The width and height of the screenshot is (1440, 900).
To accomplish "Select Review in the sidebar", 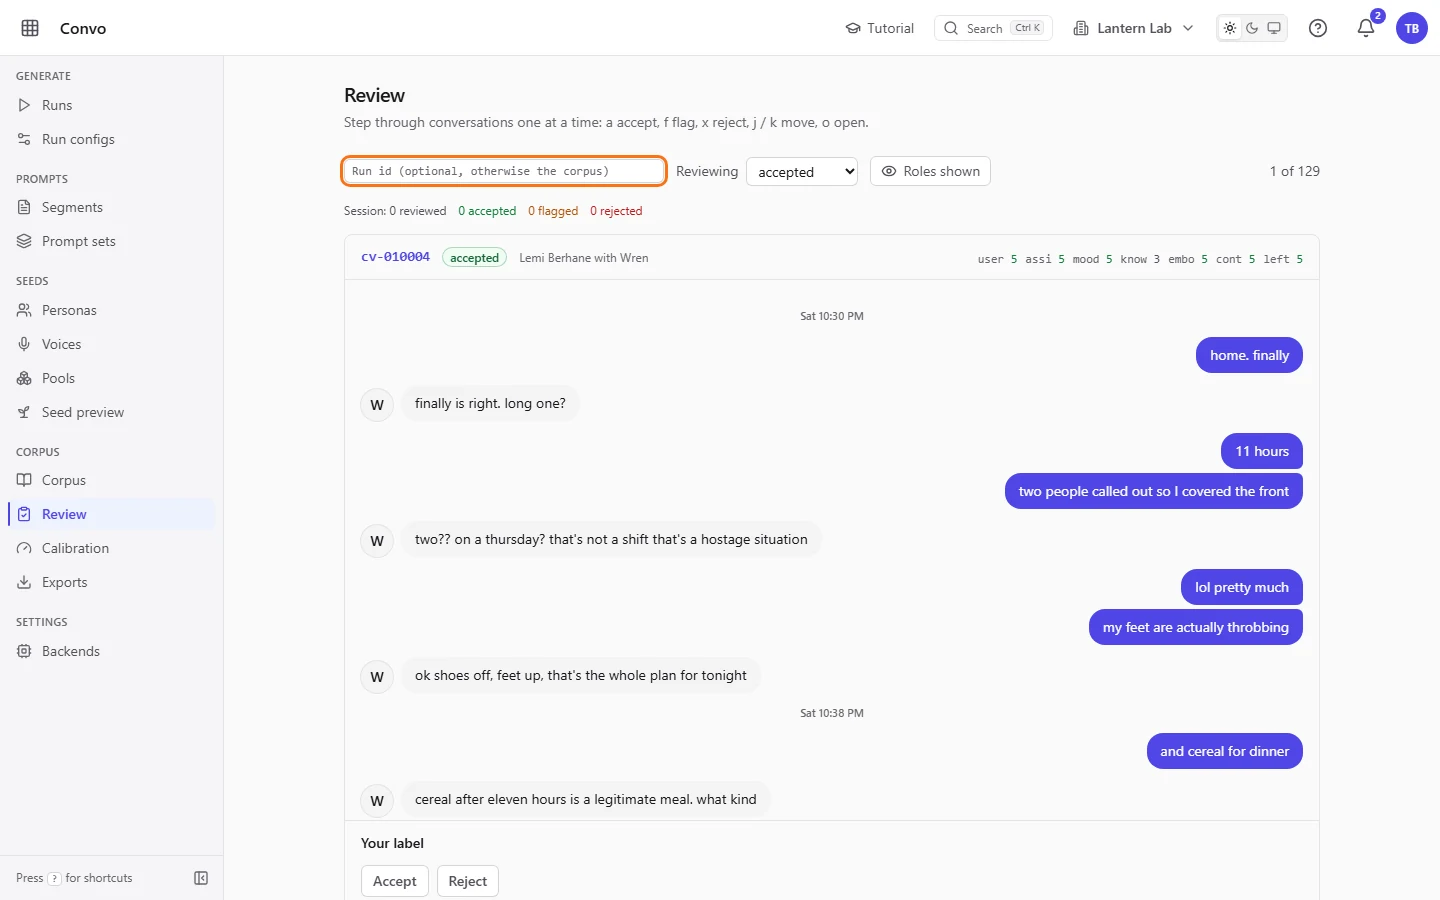I will [111, 514].
